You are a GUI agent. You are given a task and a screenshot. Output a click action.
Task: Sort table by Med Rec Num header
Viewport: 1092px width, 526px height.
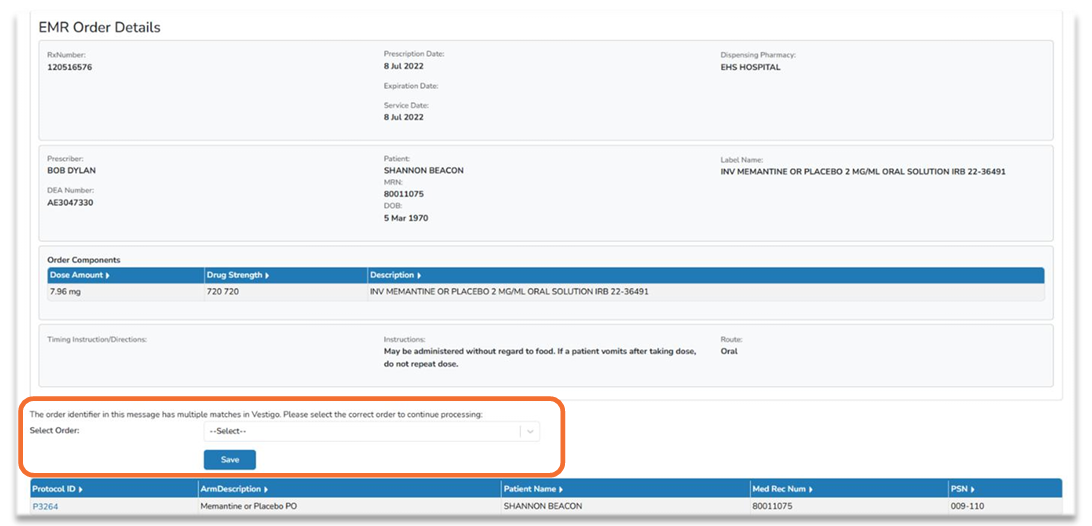coord(782,489)
